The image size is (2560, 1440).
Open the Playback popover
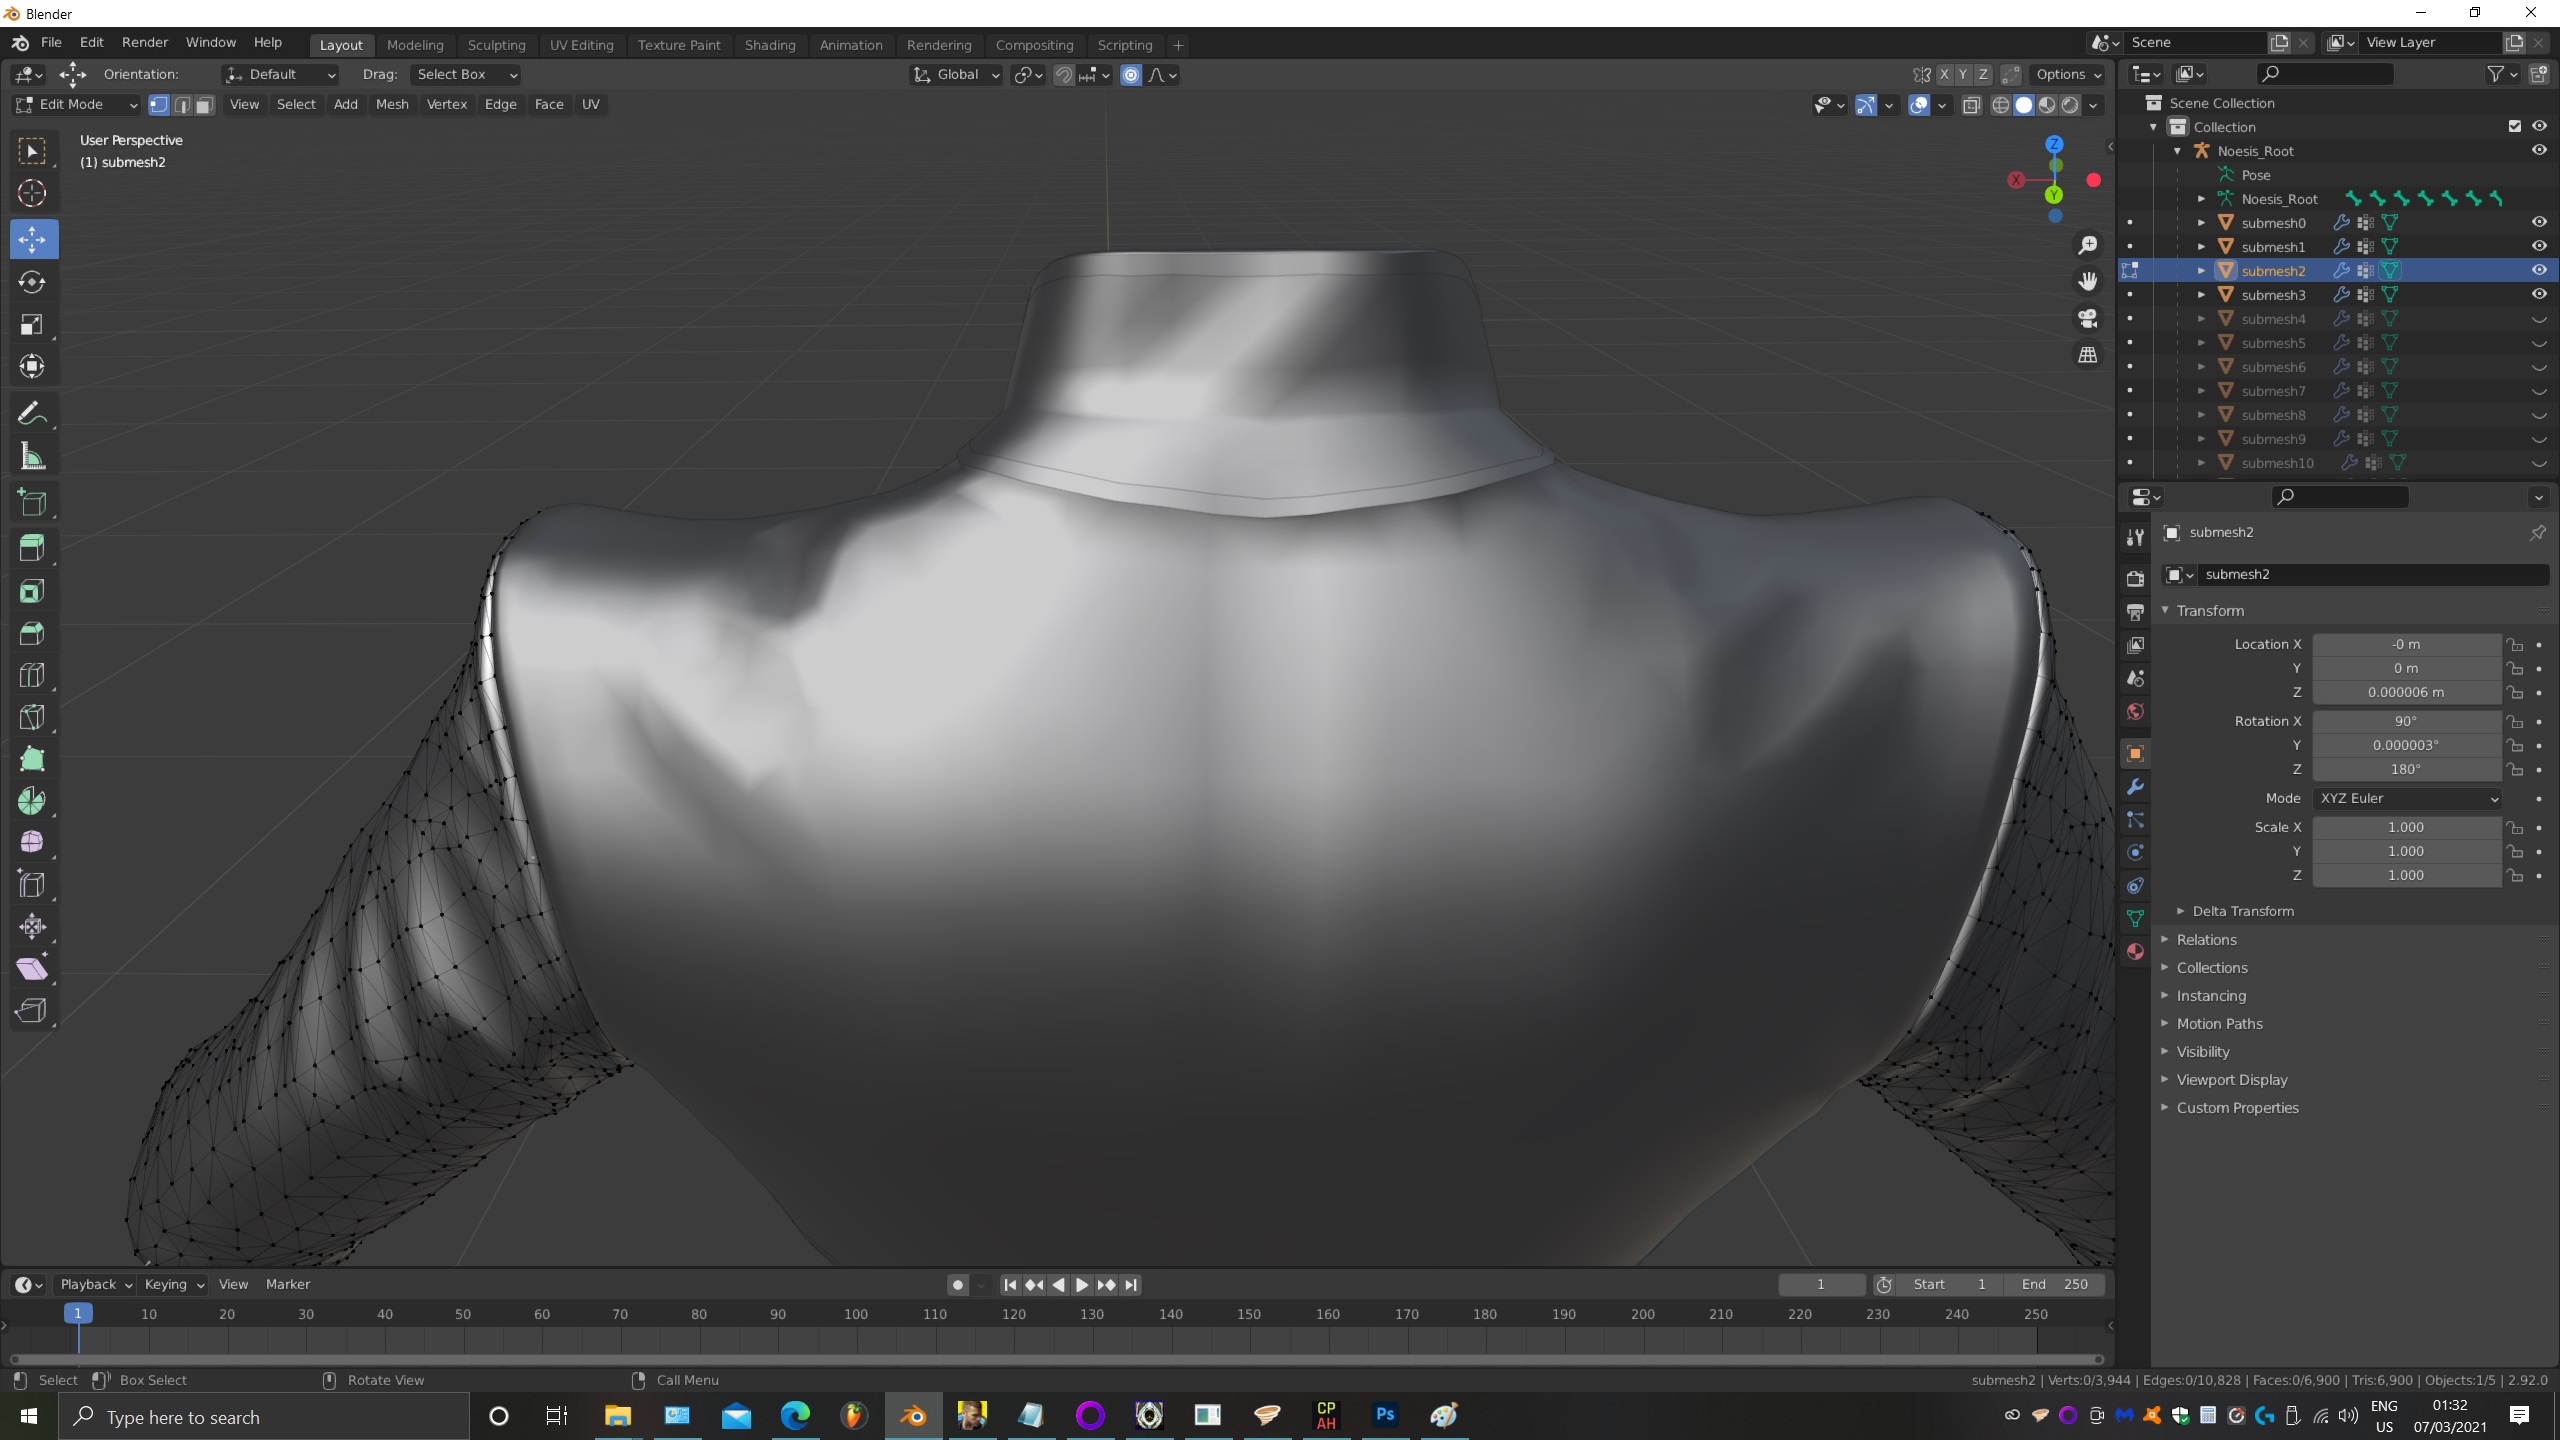coord(96,1285)
